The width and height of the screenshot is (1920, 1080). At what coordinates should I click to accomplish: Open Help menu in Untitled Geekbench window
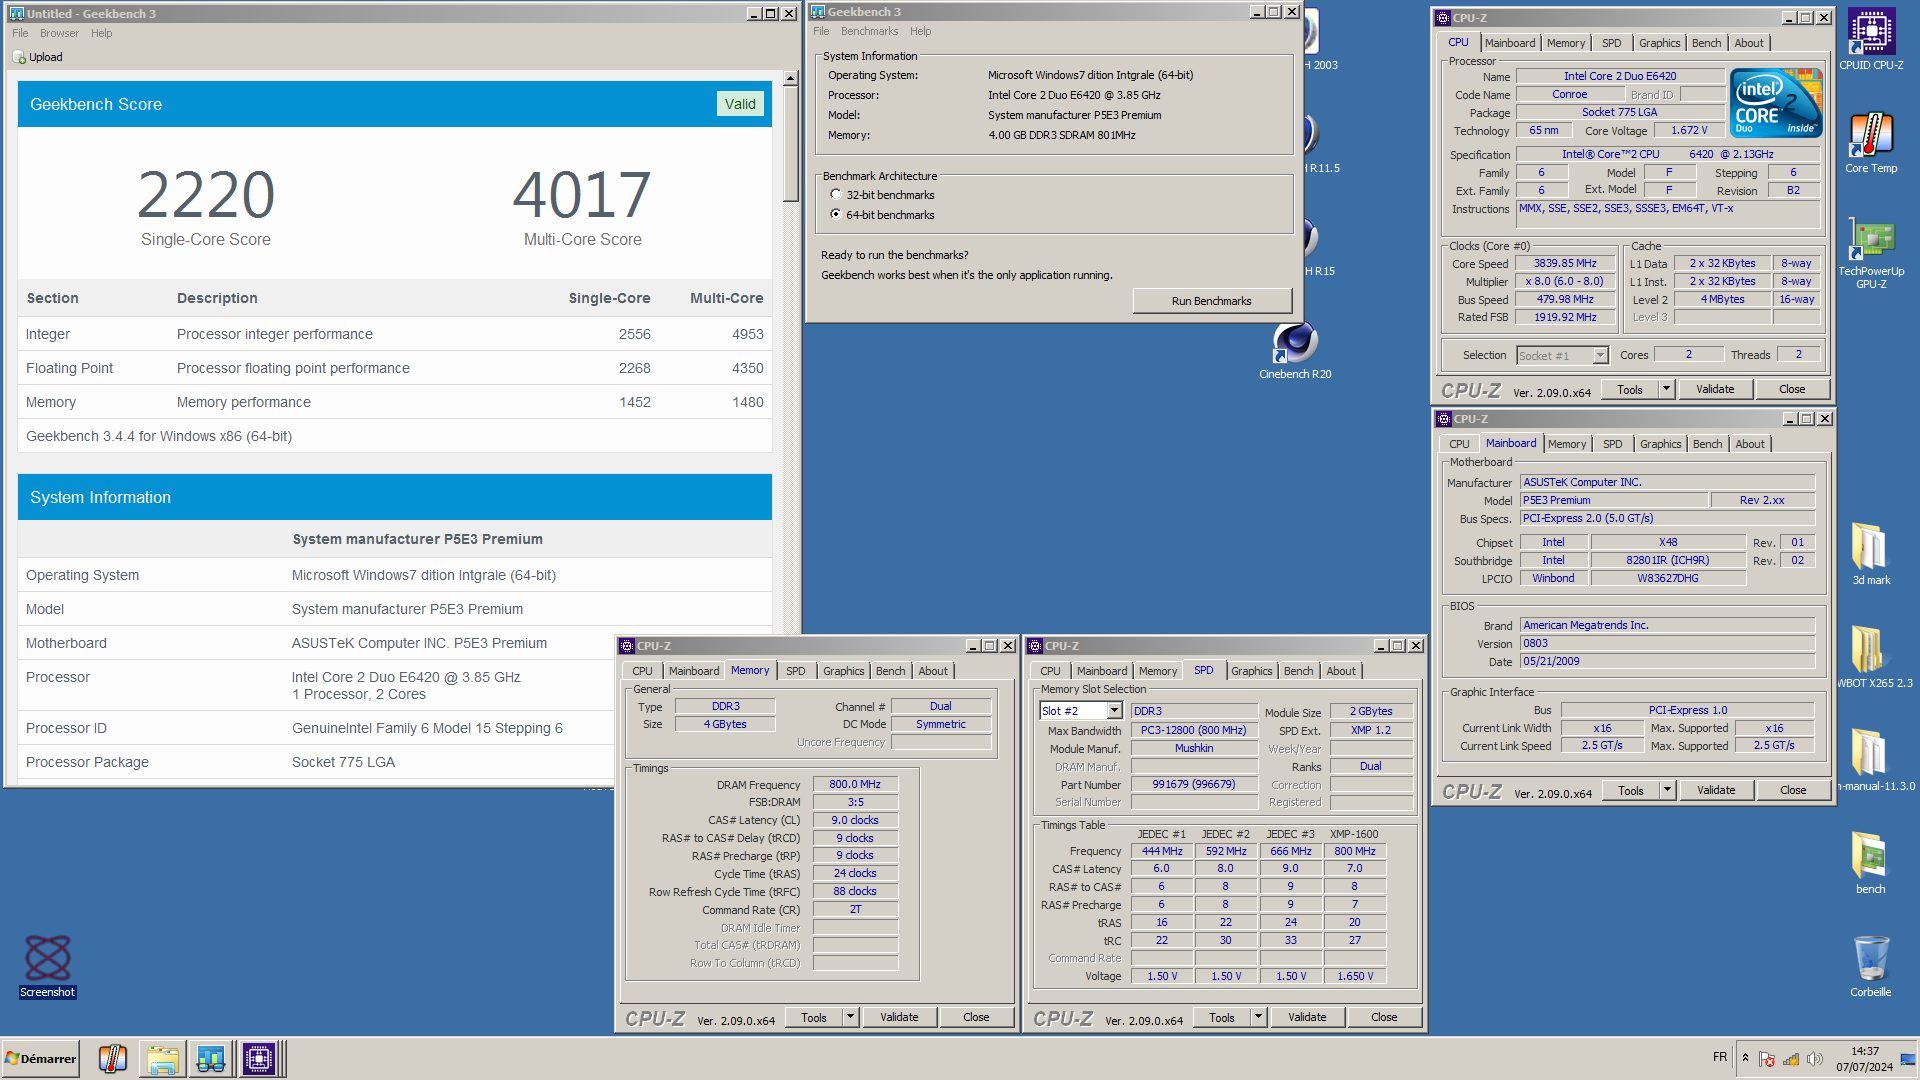101,33
